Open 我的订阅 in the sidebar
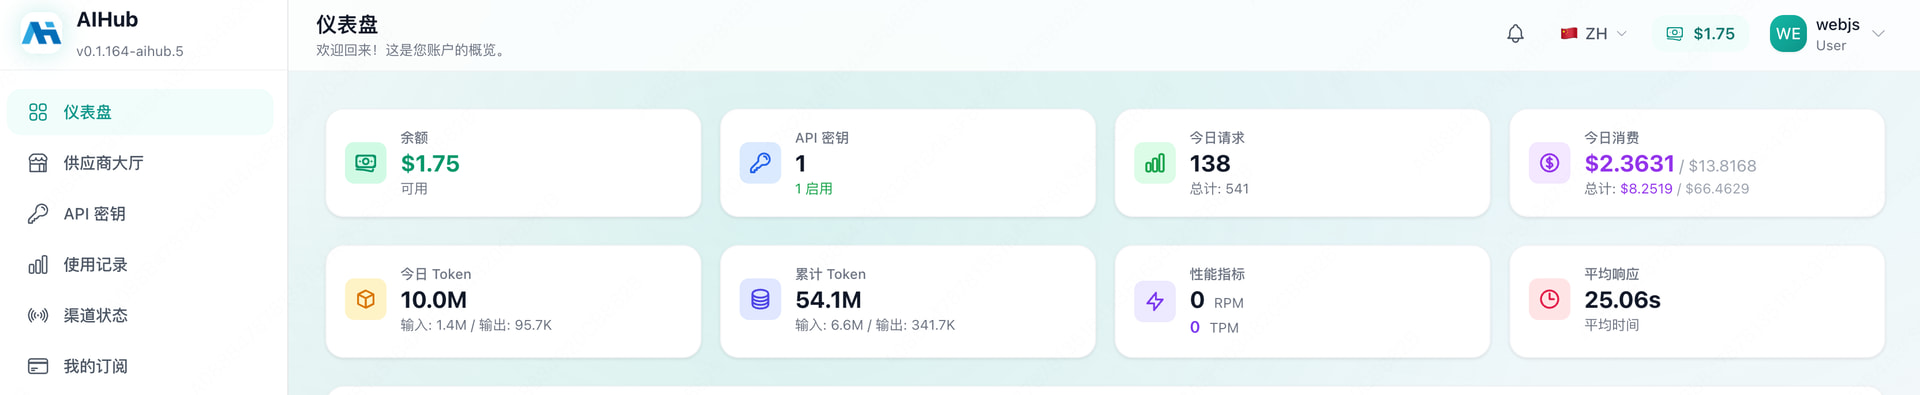 (140, 366)
